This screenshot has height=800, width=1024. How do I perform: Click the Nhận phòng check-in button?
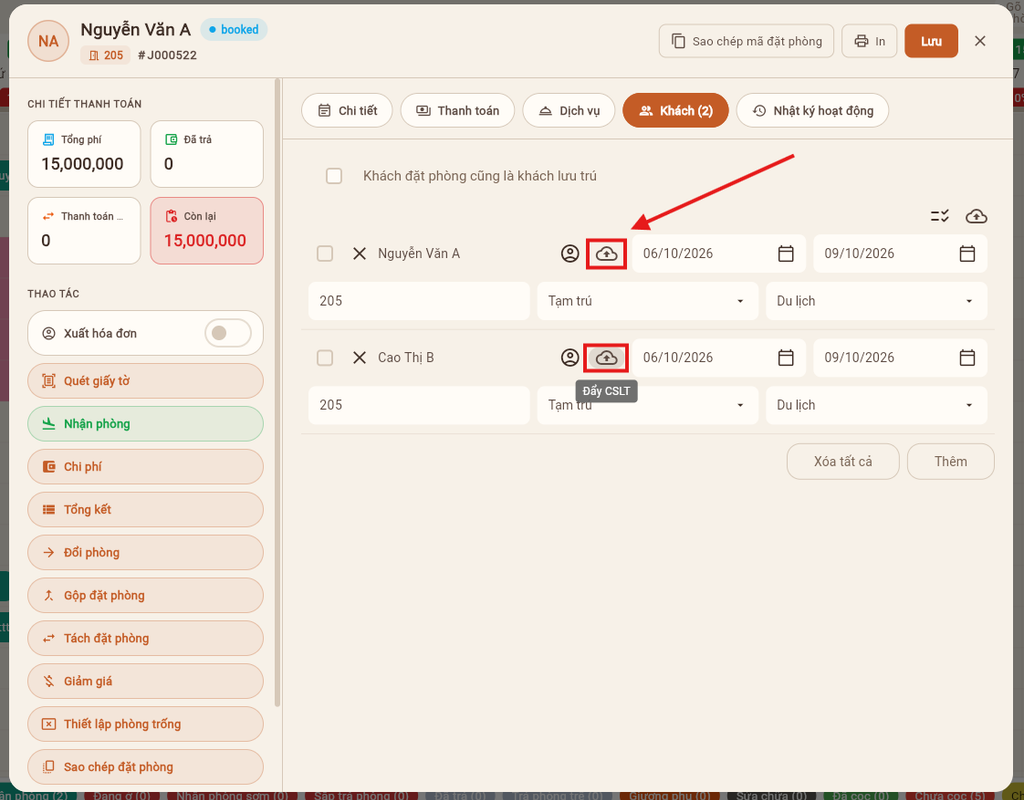pyautogui.click(x=146, y=424)
